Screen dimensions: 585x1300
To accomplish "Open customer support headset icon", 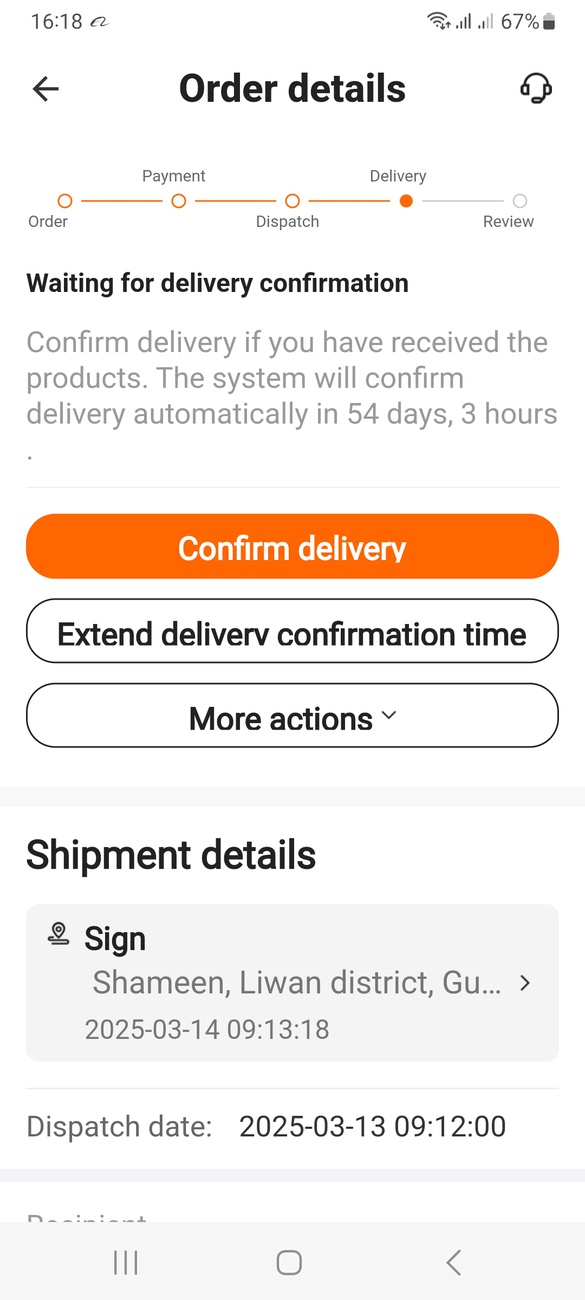I will 536,88.
